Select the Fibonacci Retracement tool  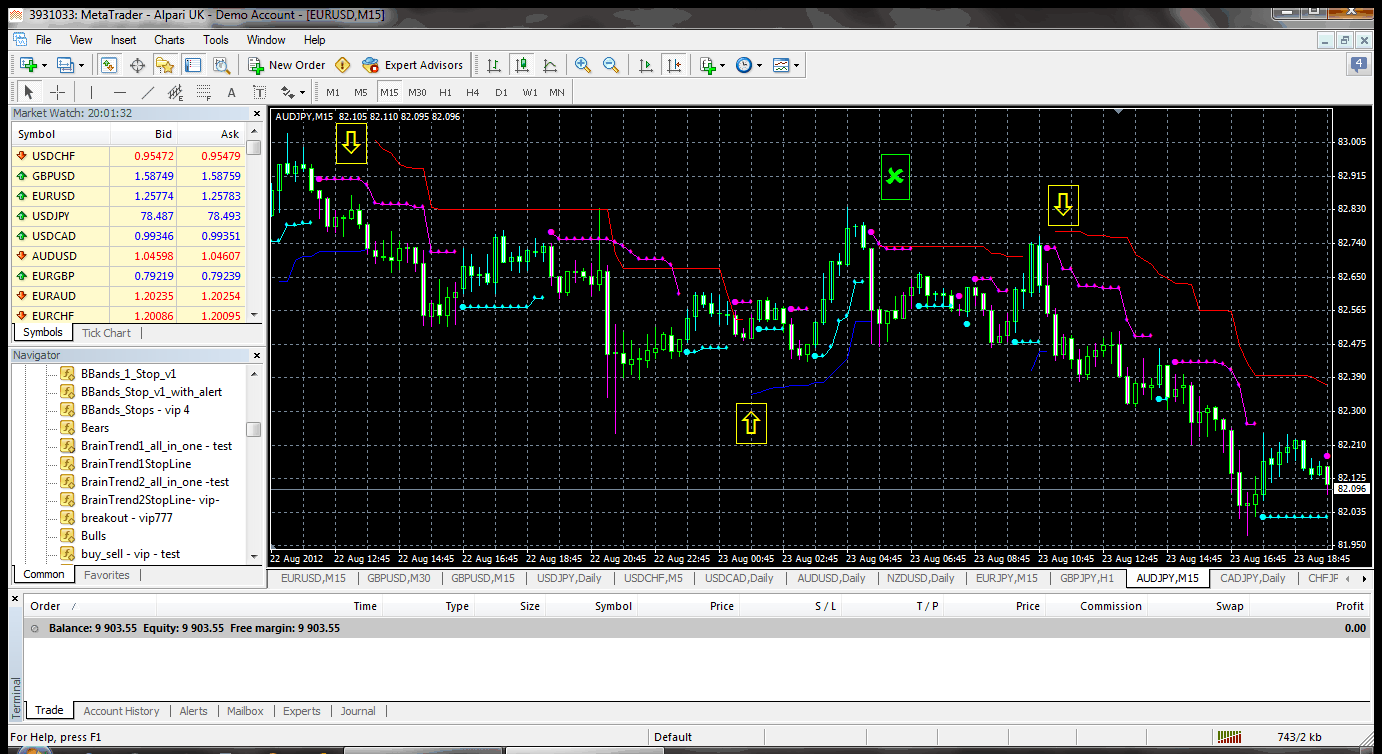tap(204, 92)
